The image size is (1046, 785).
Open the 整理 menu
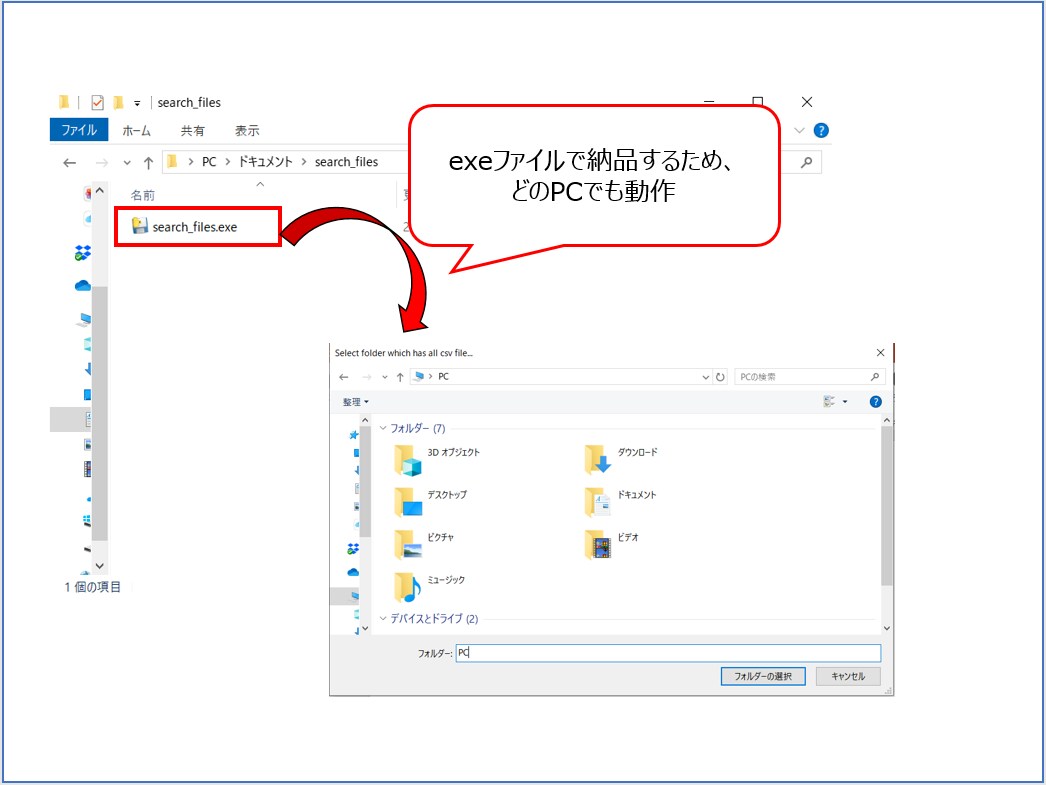pyautogui.click(x=356, y=402)
